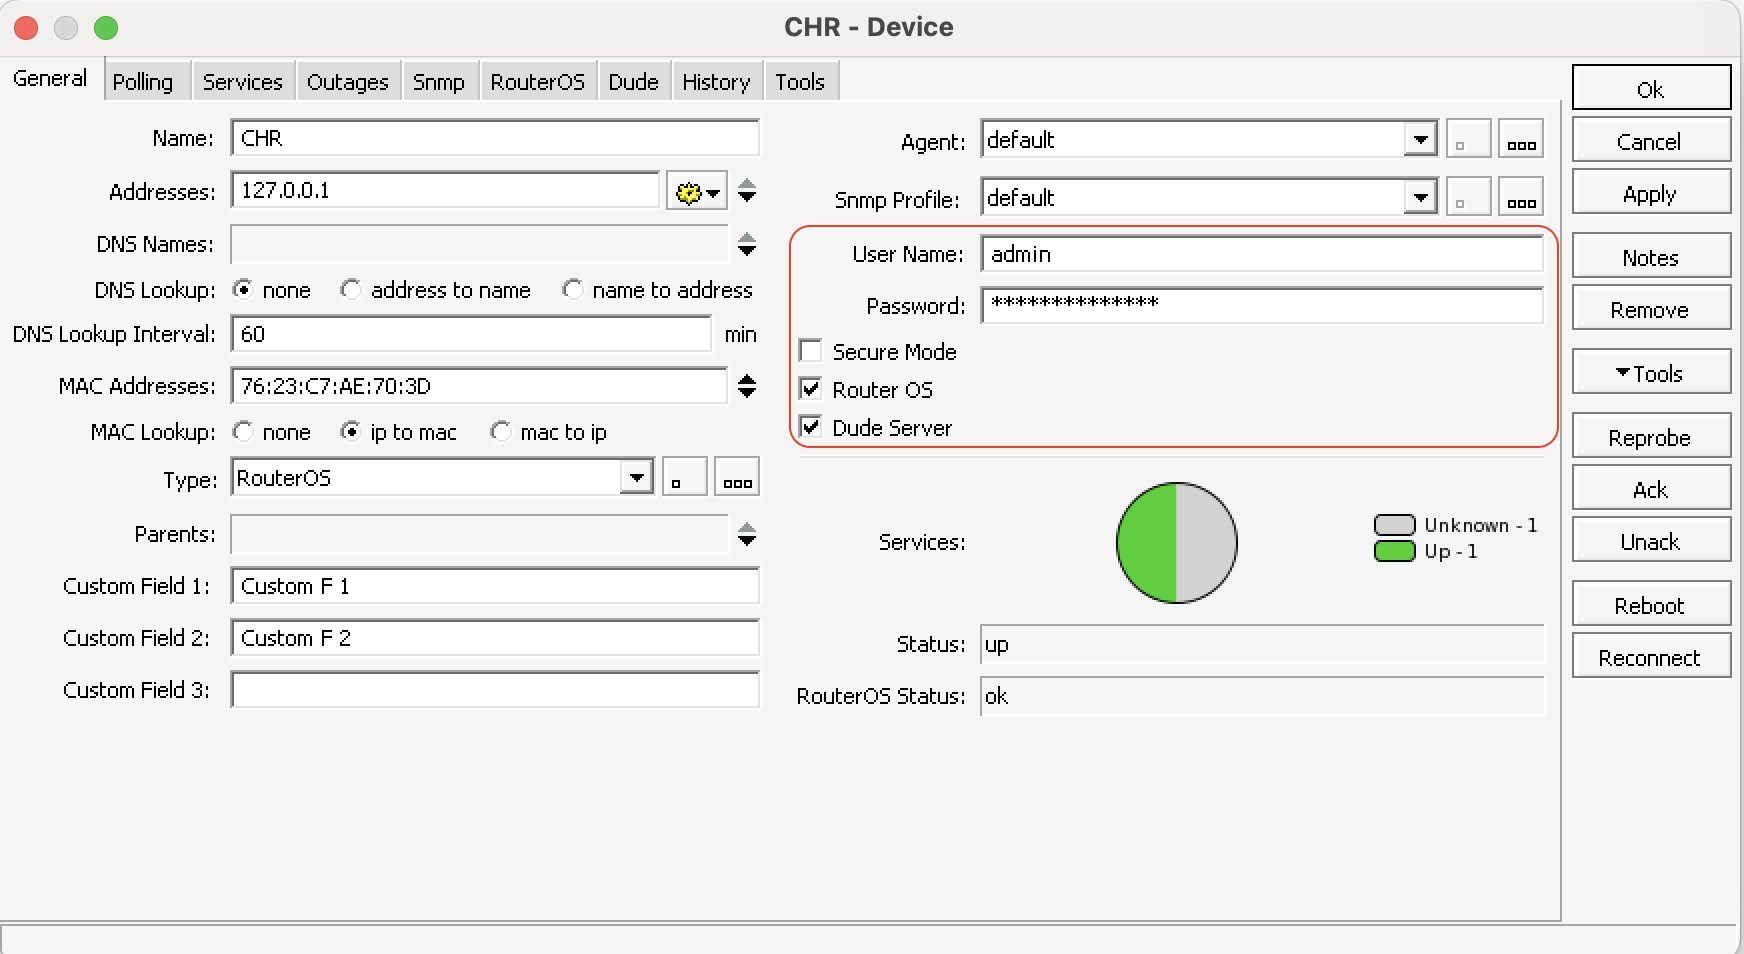Click the small box button next to the Type field
This screenshot has height=954, width=1744.
pos(685,477)
